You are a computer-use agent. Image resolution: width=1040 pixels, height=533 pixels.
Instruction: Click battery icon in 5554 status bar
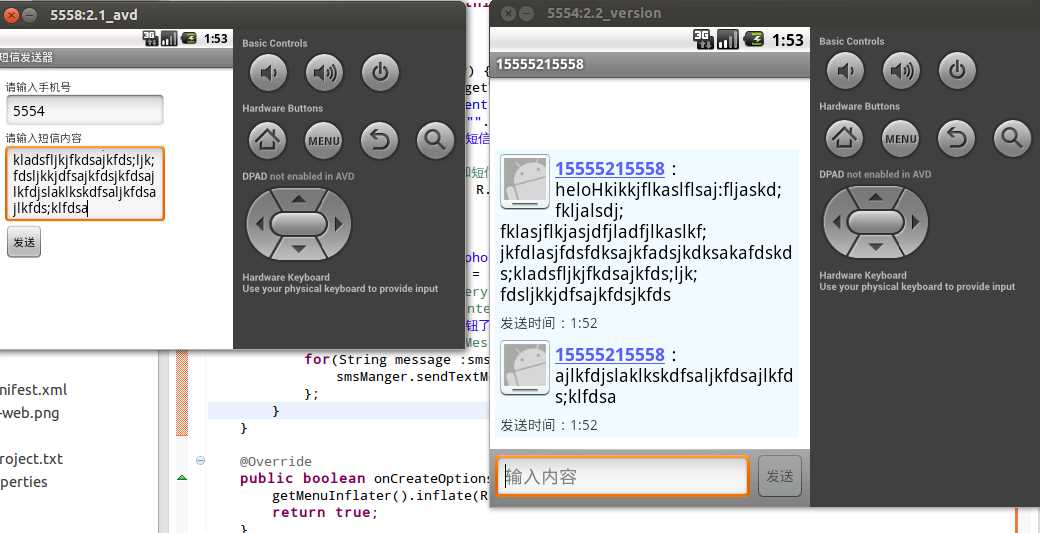pos(754,39)
